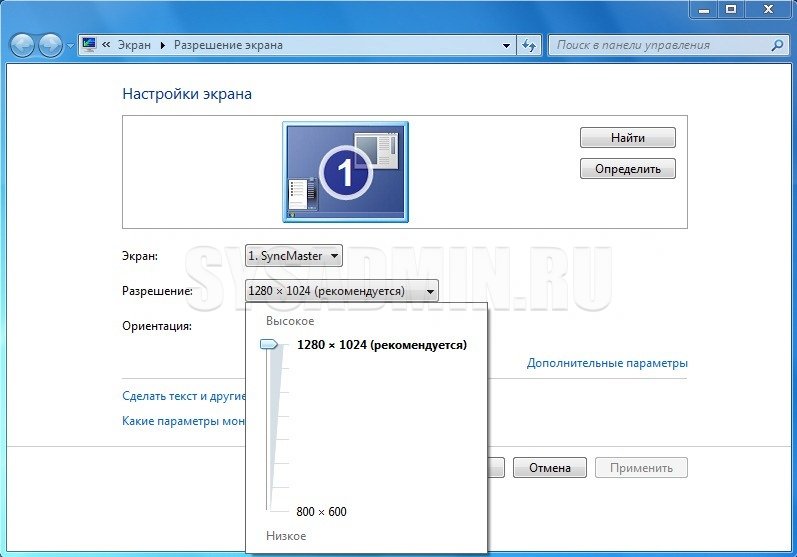Click the refresh button beside address bar
Viewport: 797px width, 557px height.
[530, 45]
